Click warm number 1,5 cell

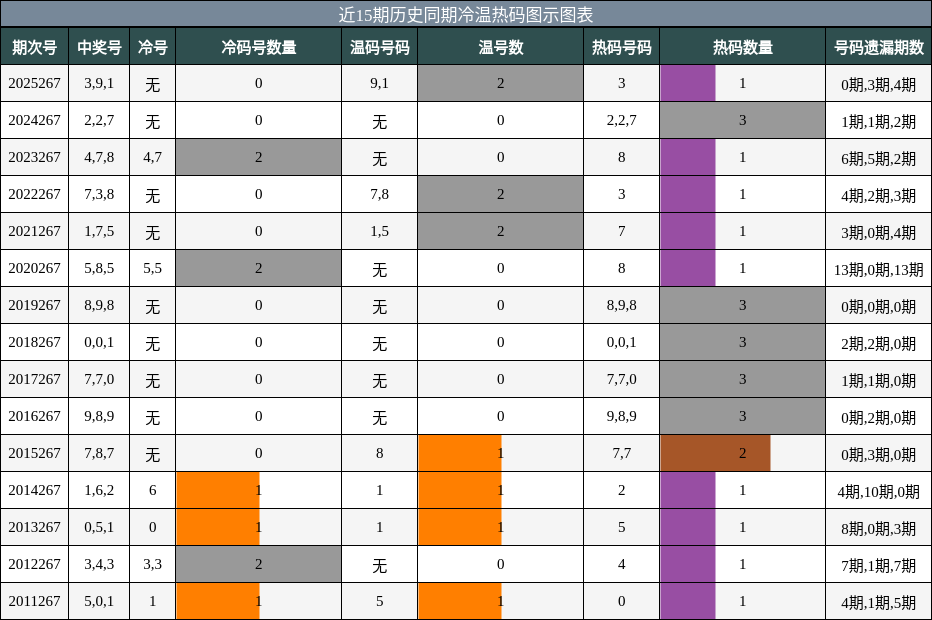[380, 231]
